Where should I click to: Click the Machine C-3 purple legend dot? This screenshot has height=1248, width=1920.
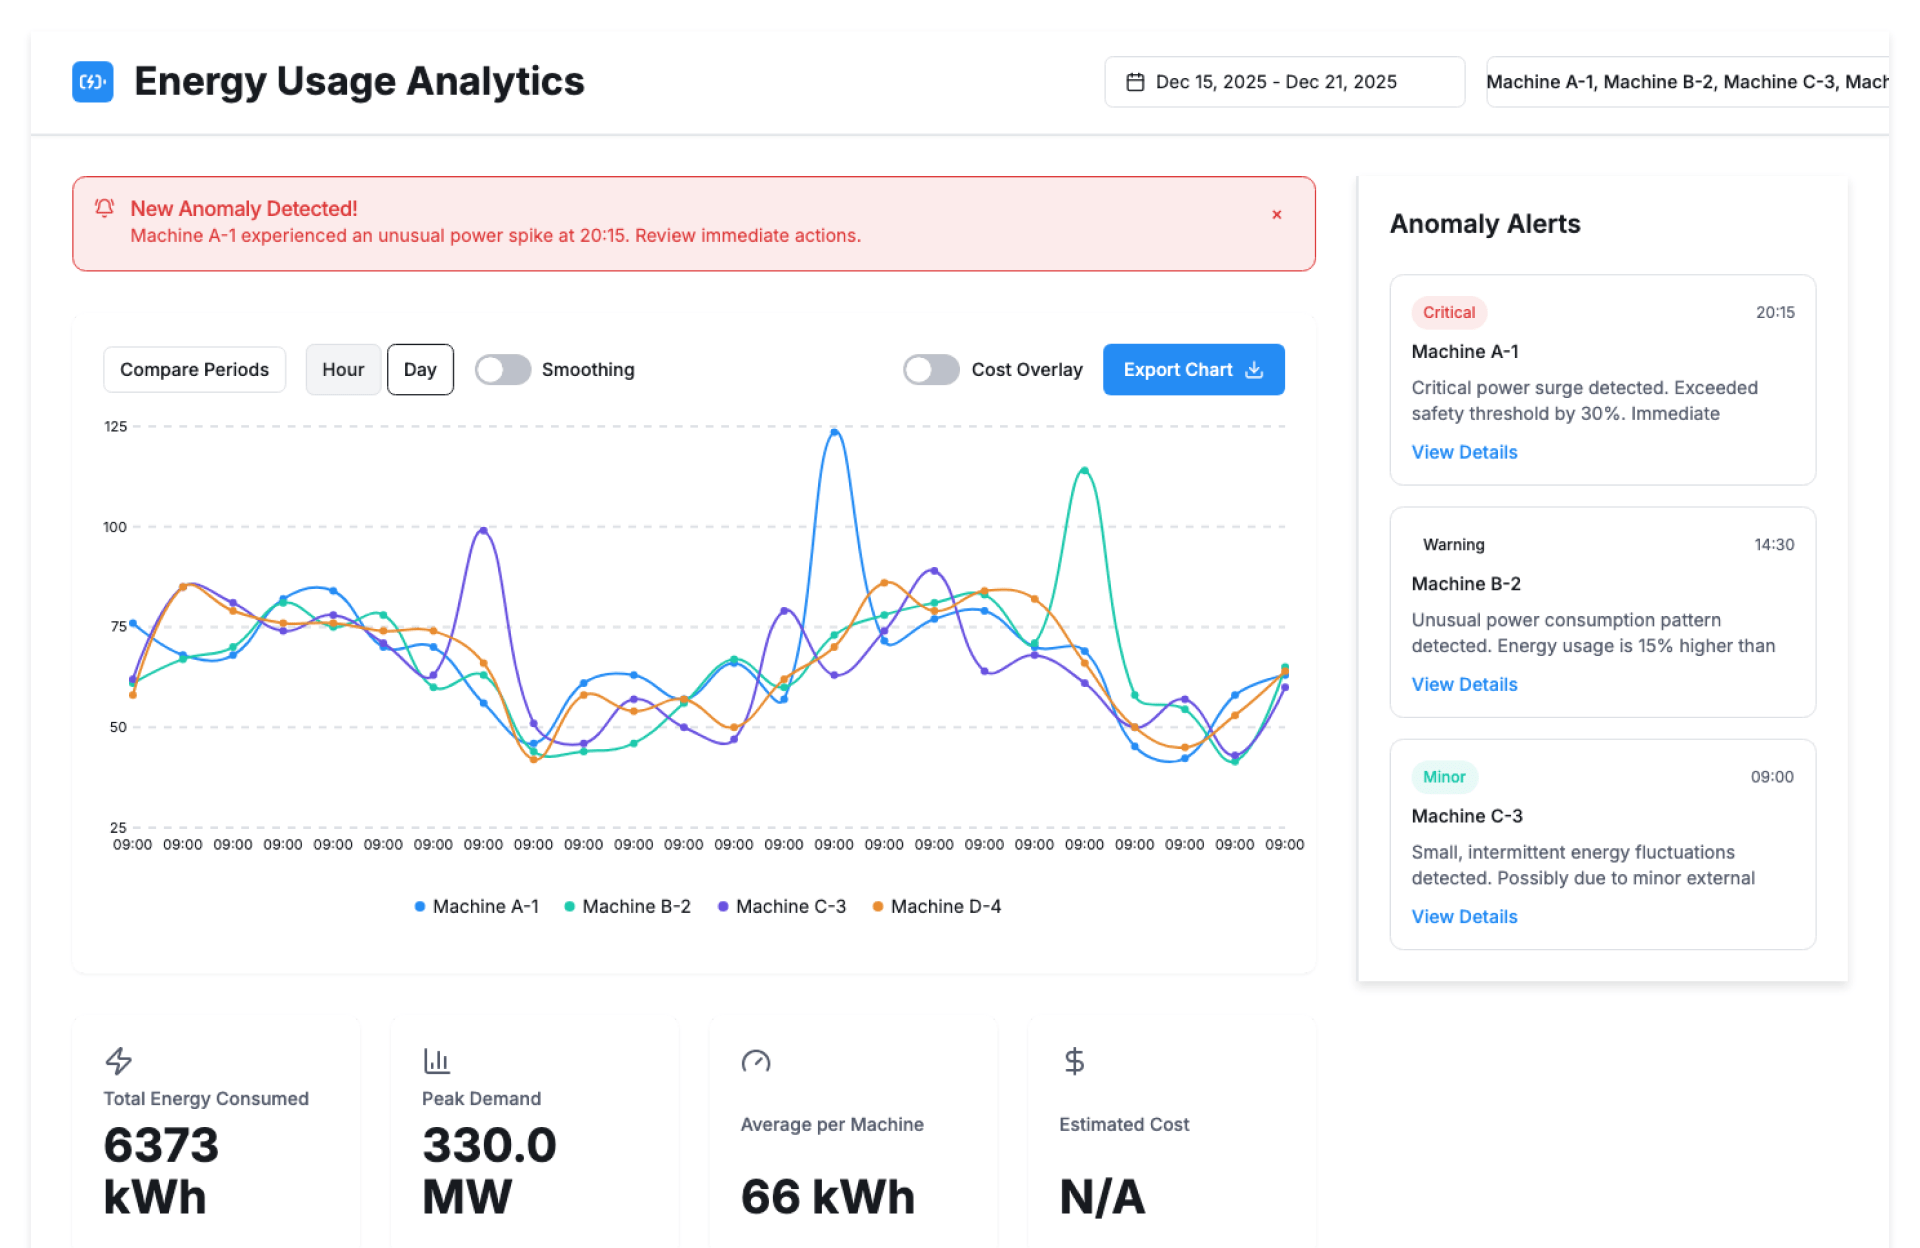[x=723, y=906]
